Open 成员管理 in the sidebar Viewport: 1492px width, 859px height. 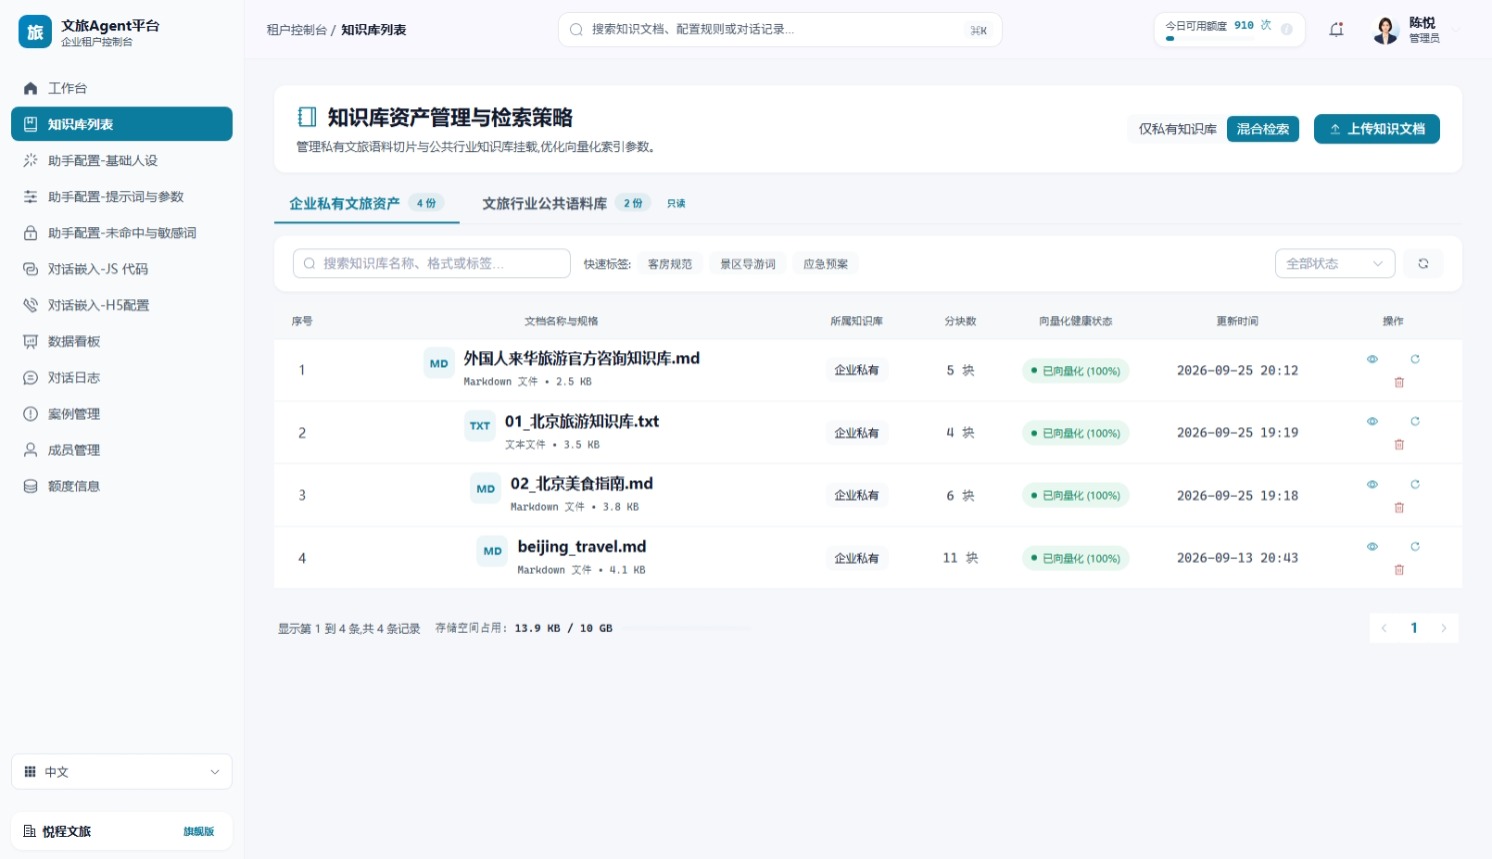point(122,450)
